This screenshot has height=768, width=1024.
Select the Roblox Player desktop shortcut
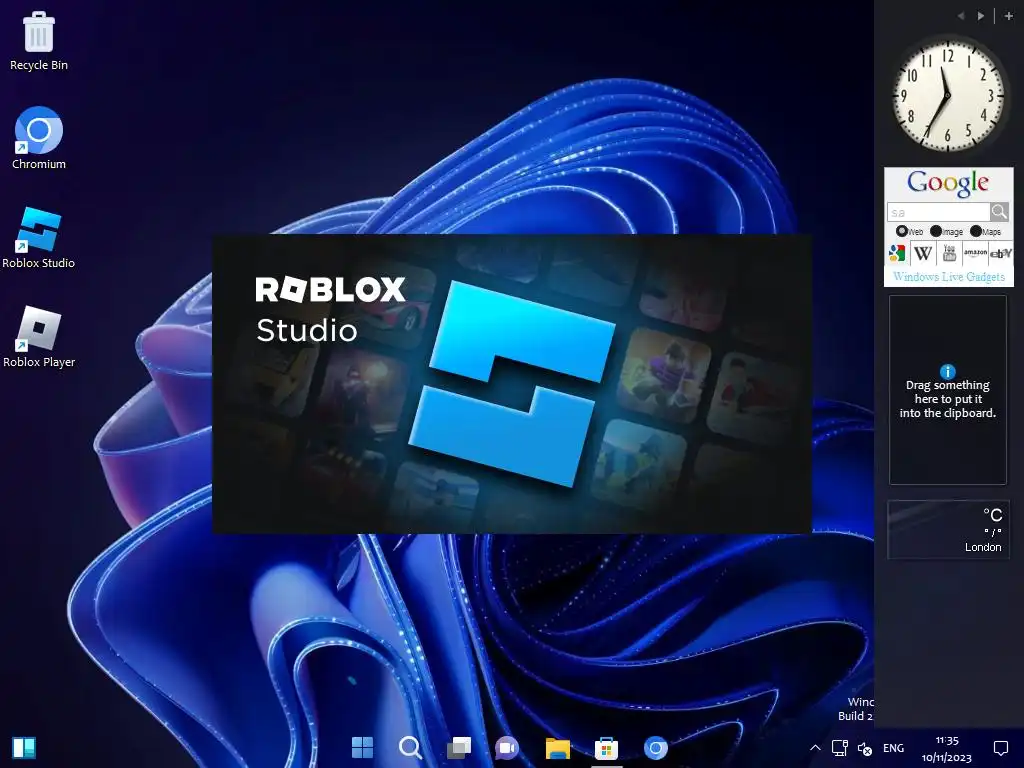[39, 337]
